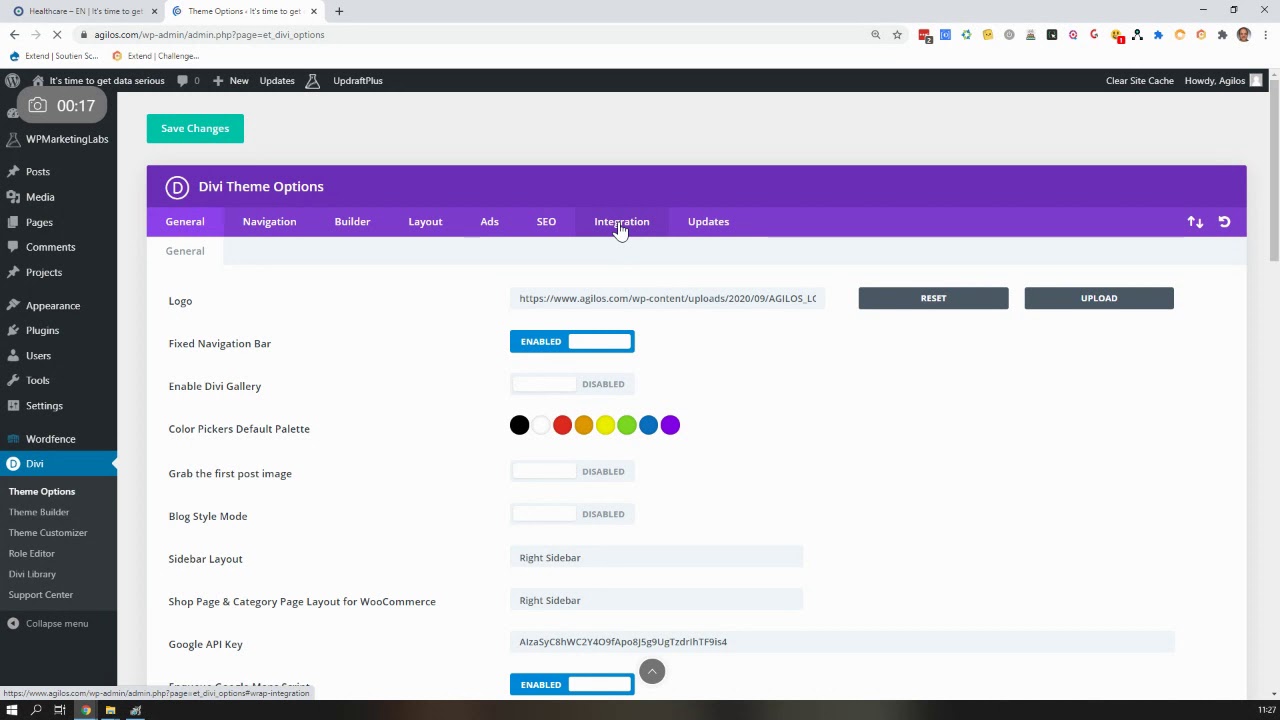Open the Sidebar Layout dropdown
The height and width of the screenshot is (720, 1280).
tap(656, 558)
